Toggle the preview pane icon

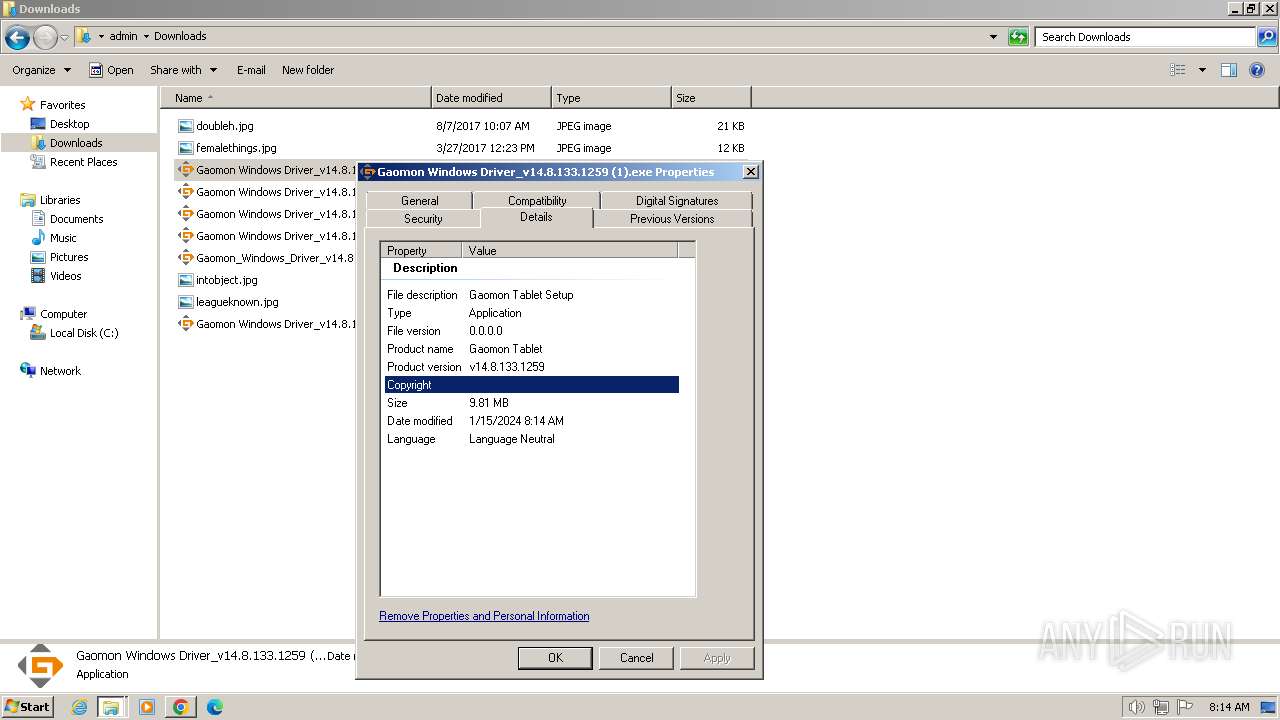[x=1229, y=70]
